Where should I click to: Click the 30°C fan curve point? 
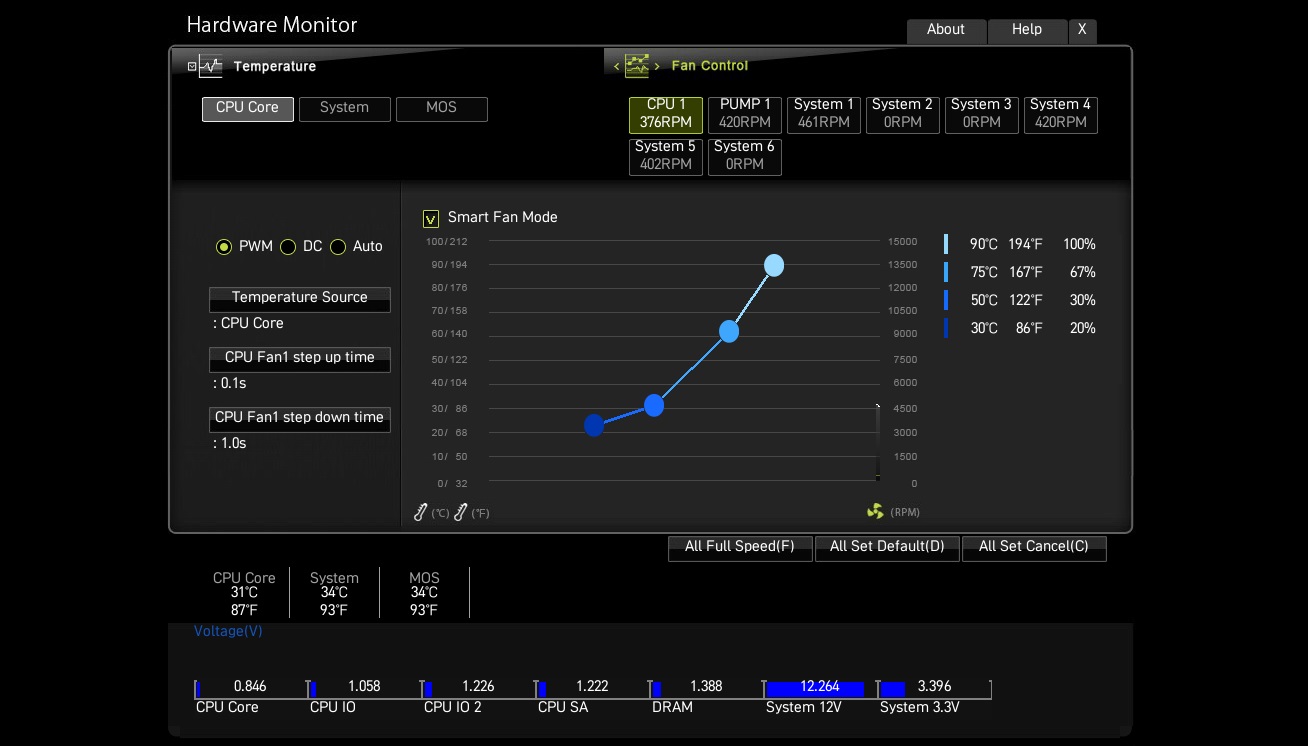[594, 426]
